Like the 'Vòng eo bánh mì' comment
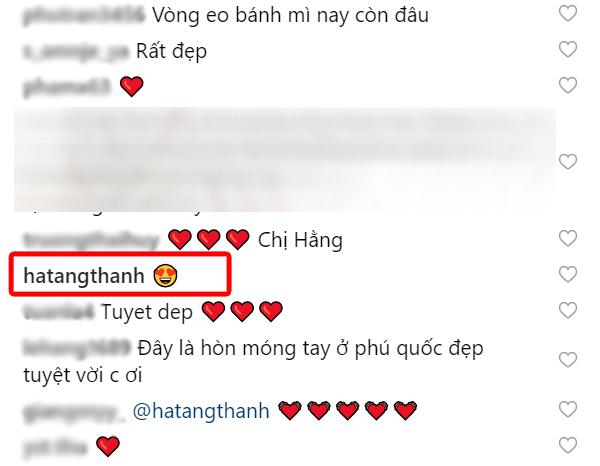The width and height of the screenshot is (600, 466). click(568, 14)
